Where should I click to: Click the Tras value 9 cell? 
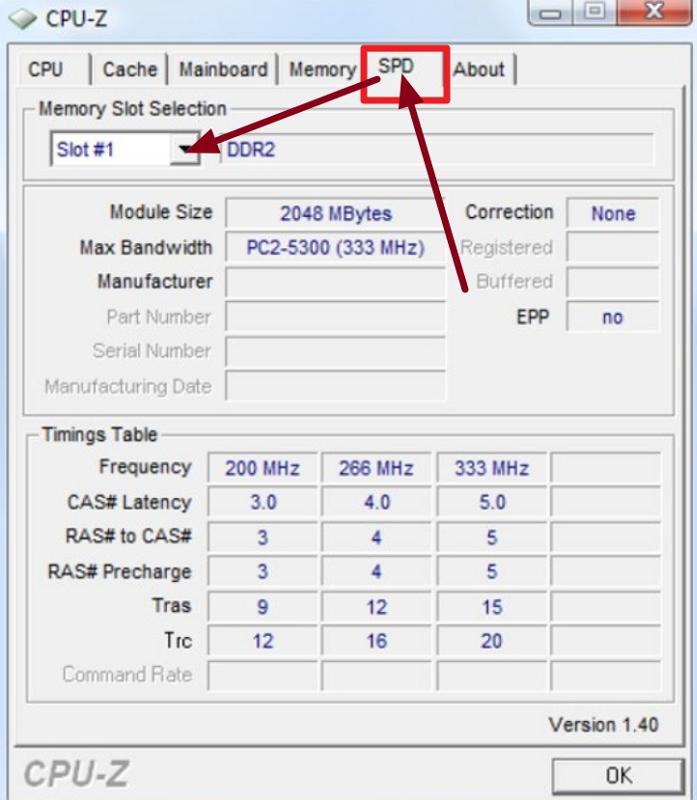[262, 606]
